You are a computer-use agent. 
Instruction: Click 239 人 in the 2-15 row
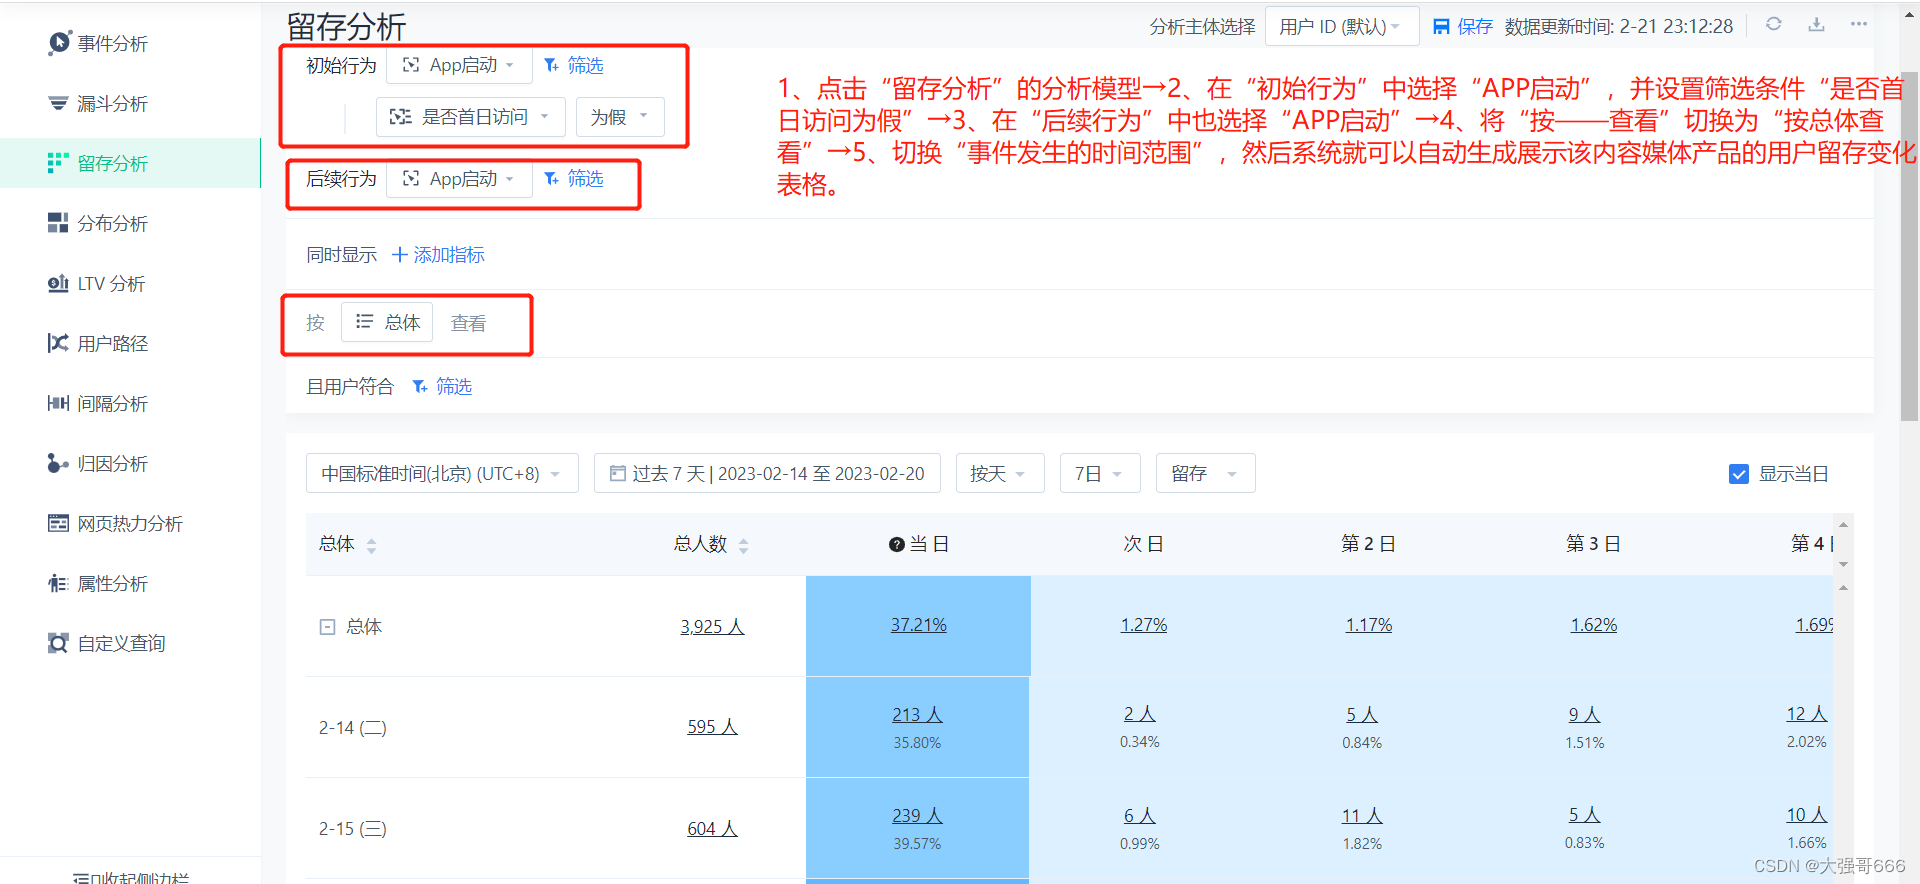[917, 816]
